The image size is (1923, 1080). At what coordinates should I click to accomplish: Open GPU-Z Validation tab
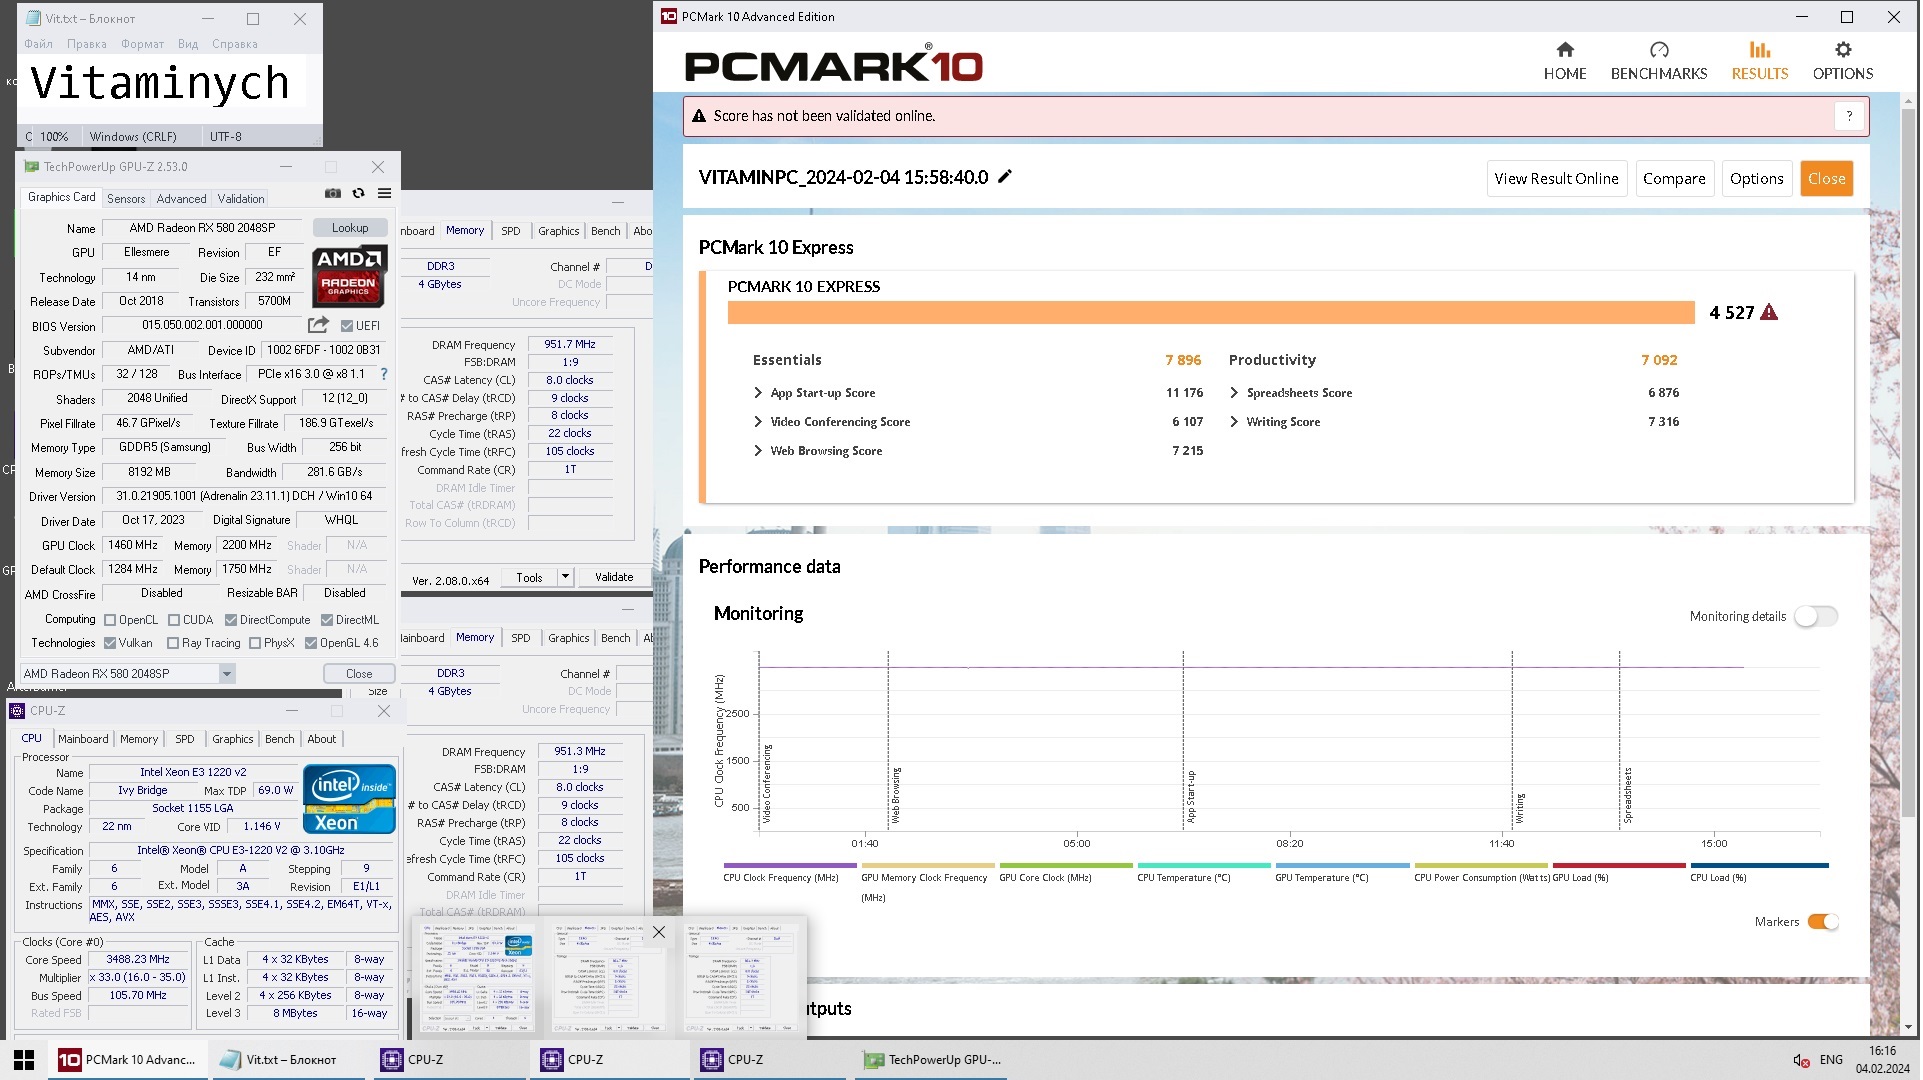[x=242, y=199]
